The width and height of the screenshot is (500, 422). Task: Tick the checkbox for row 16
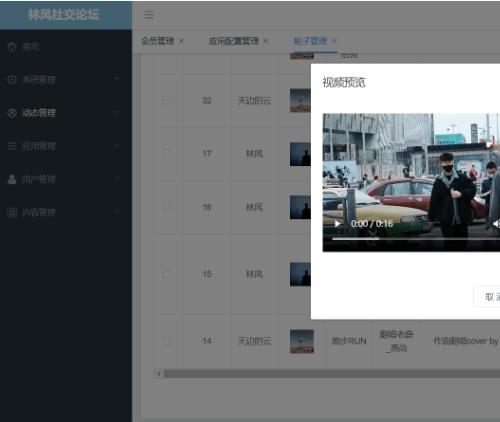[167, 207]
